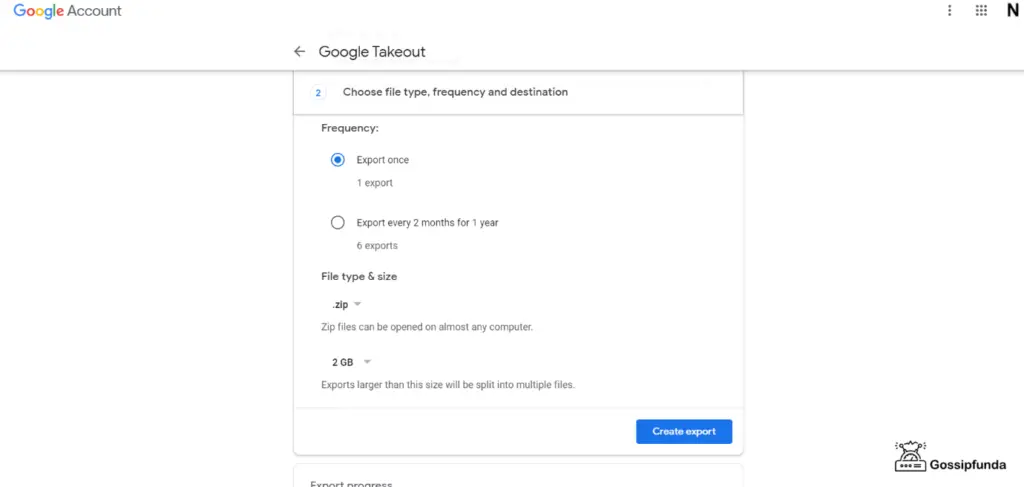Open the 2 GB file size dropdown
The height and width of the screenshot is (487, 1024).
pos(351,362)
